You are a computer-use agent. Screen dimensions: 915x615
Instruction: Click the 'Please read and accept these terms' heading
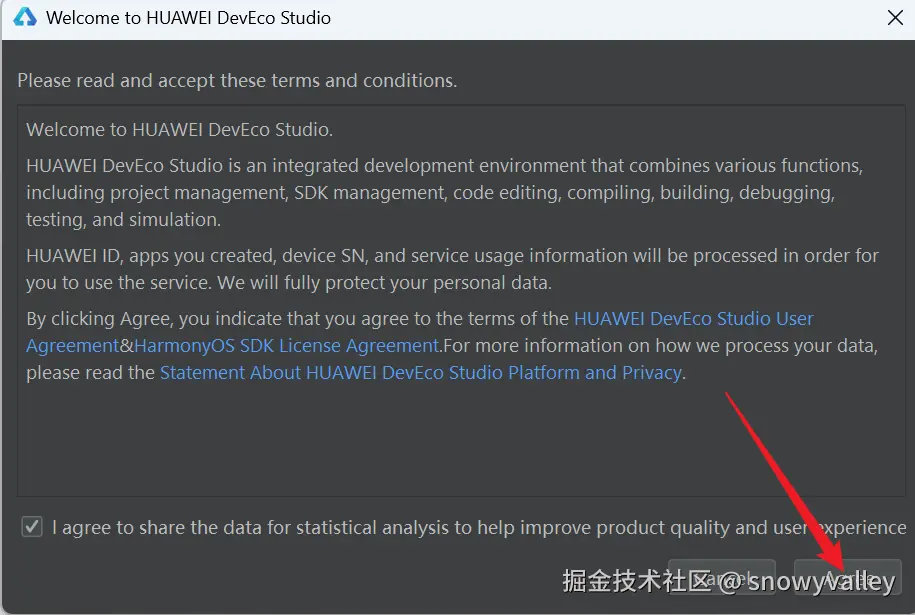tap(237, 81)
